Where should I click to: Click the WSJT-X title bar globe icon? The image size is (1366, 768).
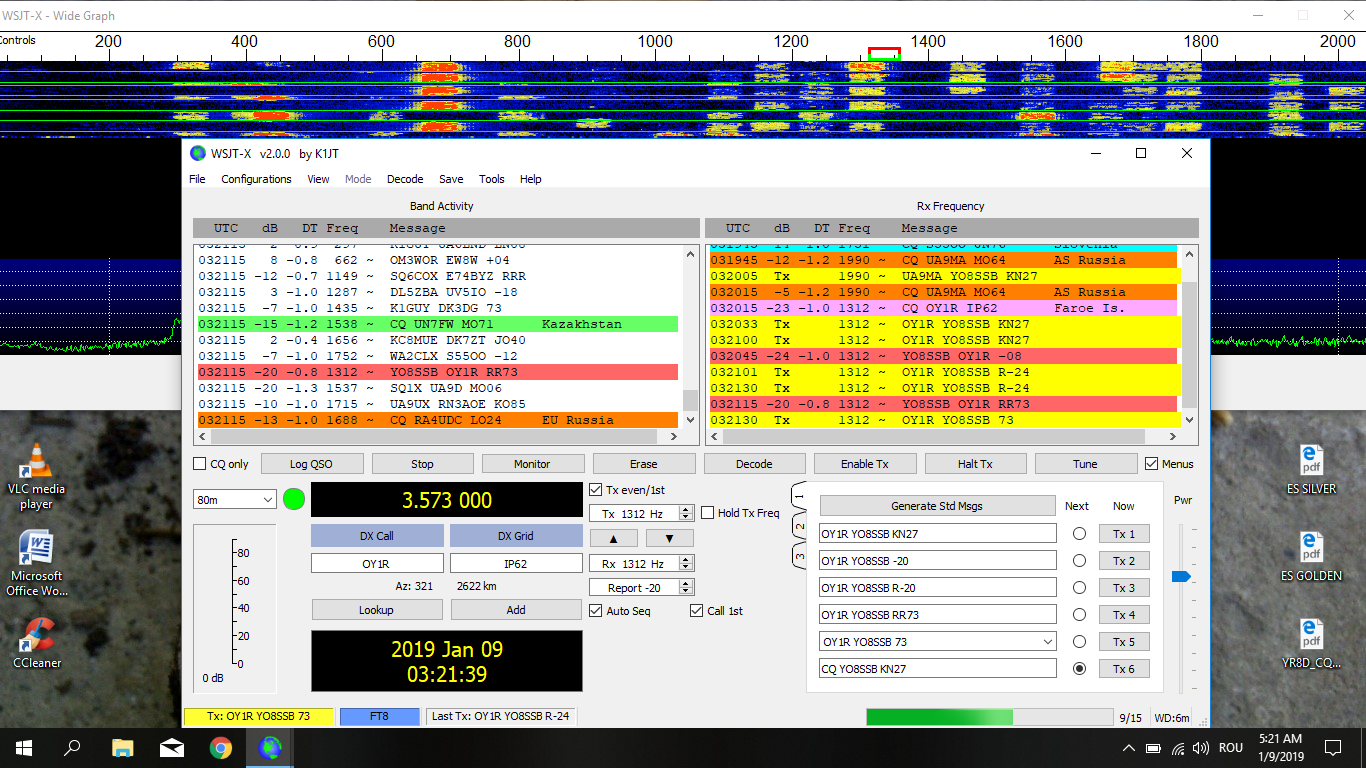coord(198,153)
